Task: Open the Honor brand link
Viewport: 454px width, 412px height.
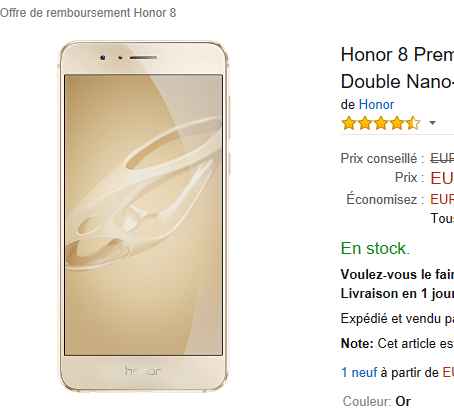Action: coord(376,105)
